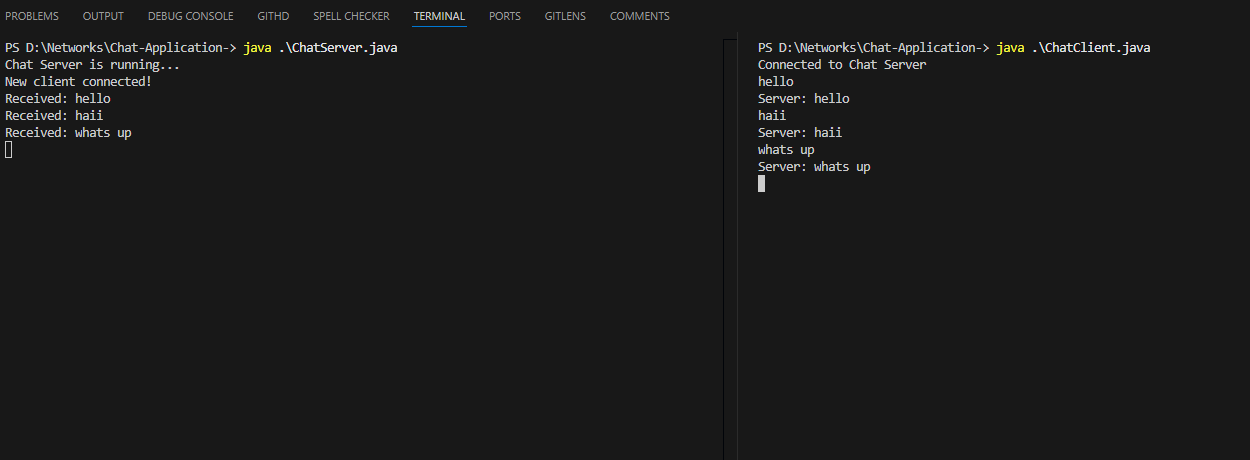Click 'Connected to Chat Server' line
The width and height of the screenshot is (1250, 460).
click(x=842, y=65)
